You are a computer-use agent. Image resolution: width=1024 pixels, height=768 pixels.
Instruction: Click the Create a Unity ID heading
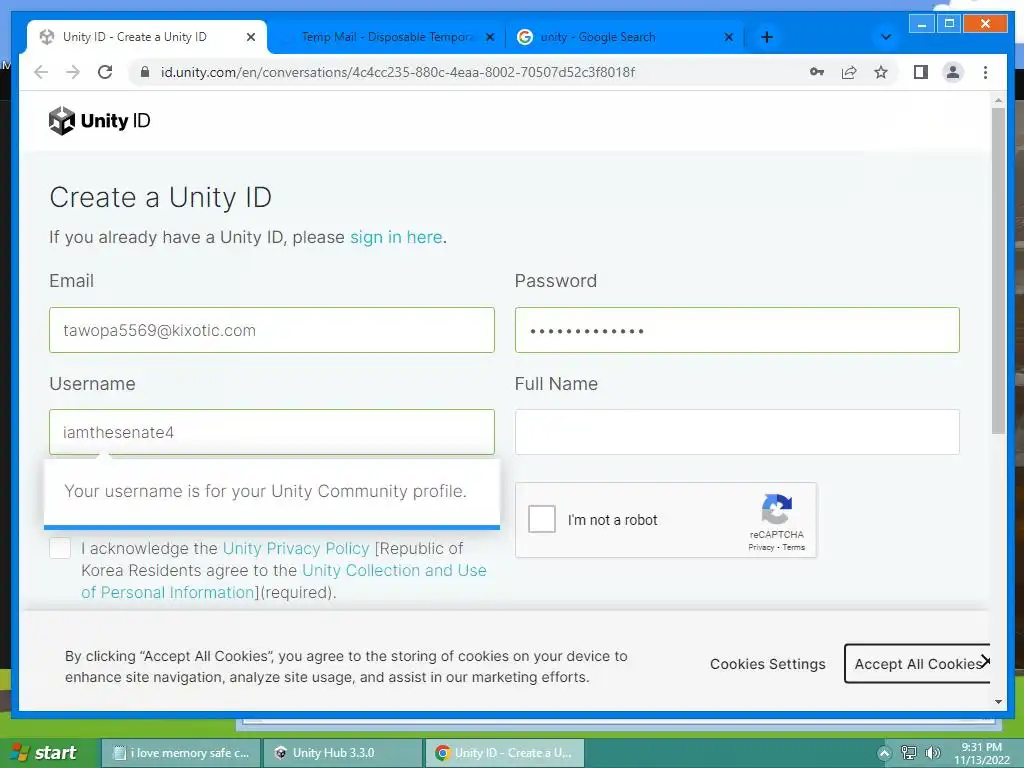pyautogui.click(x=161, y=197)
